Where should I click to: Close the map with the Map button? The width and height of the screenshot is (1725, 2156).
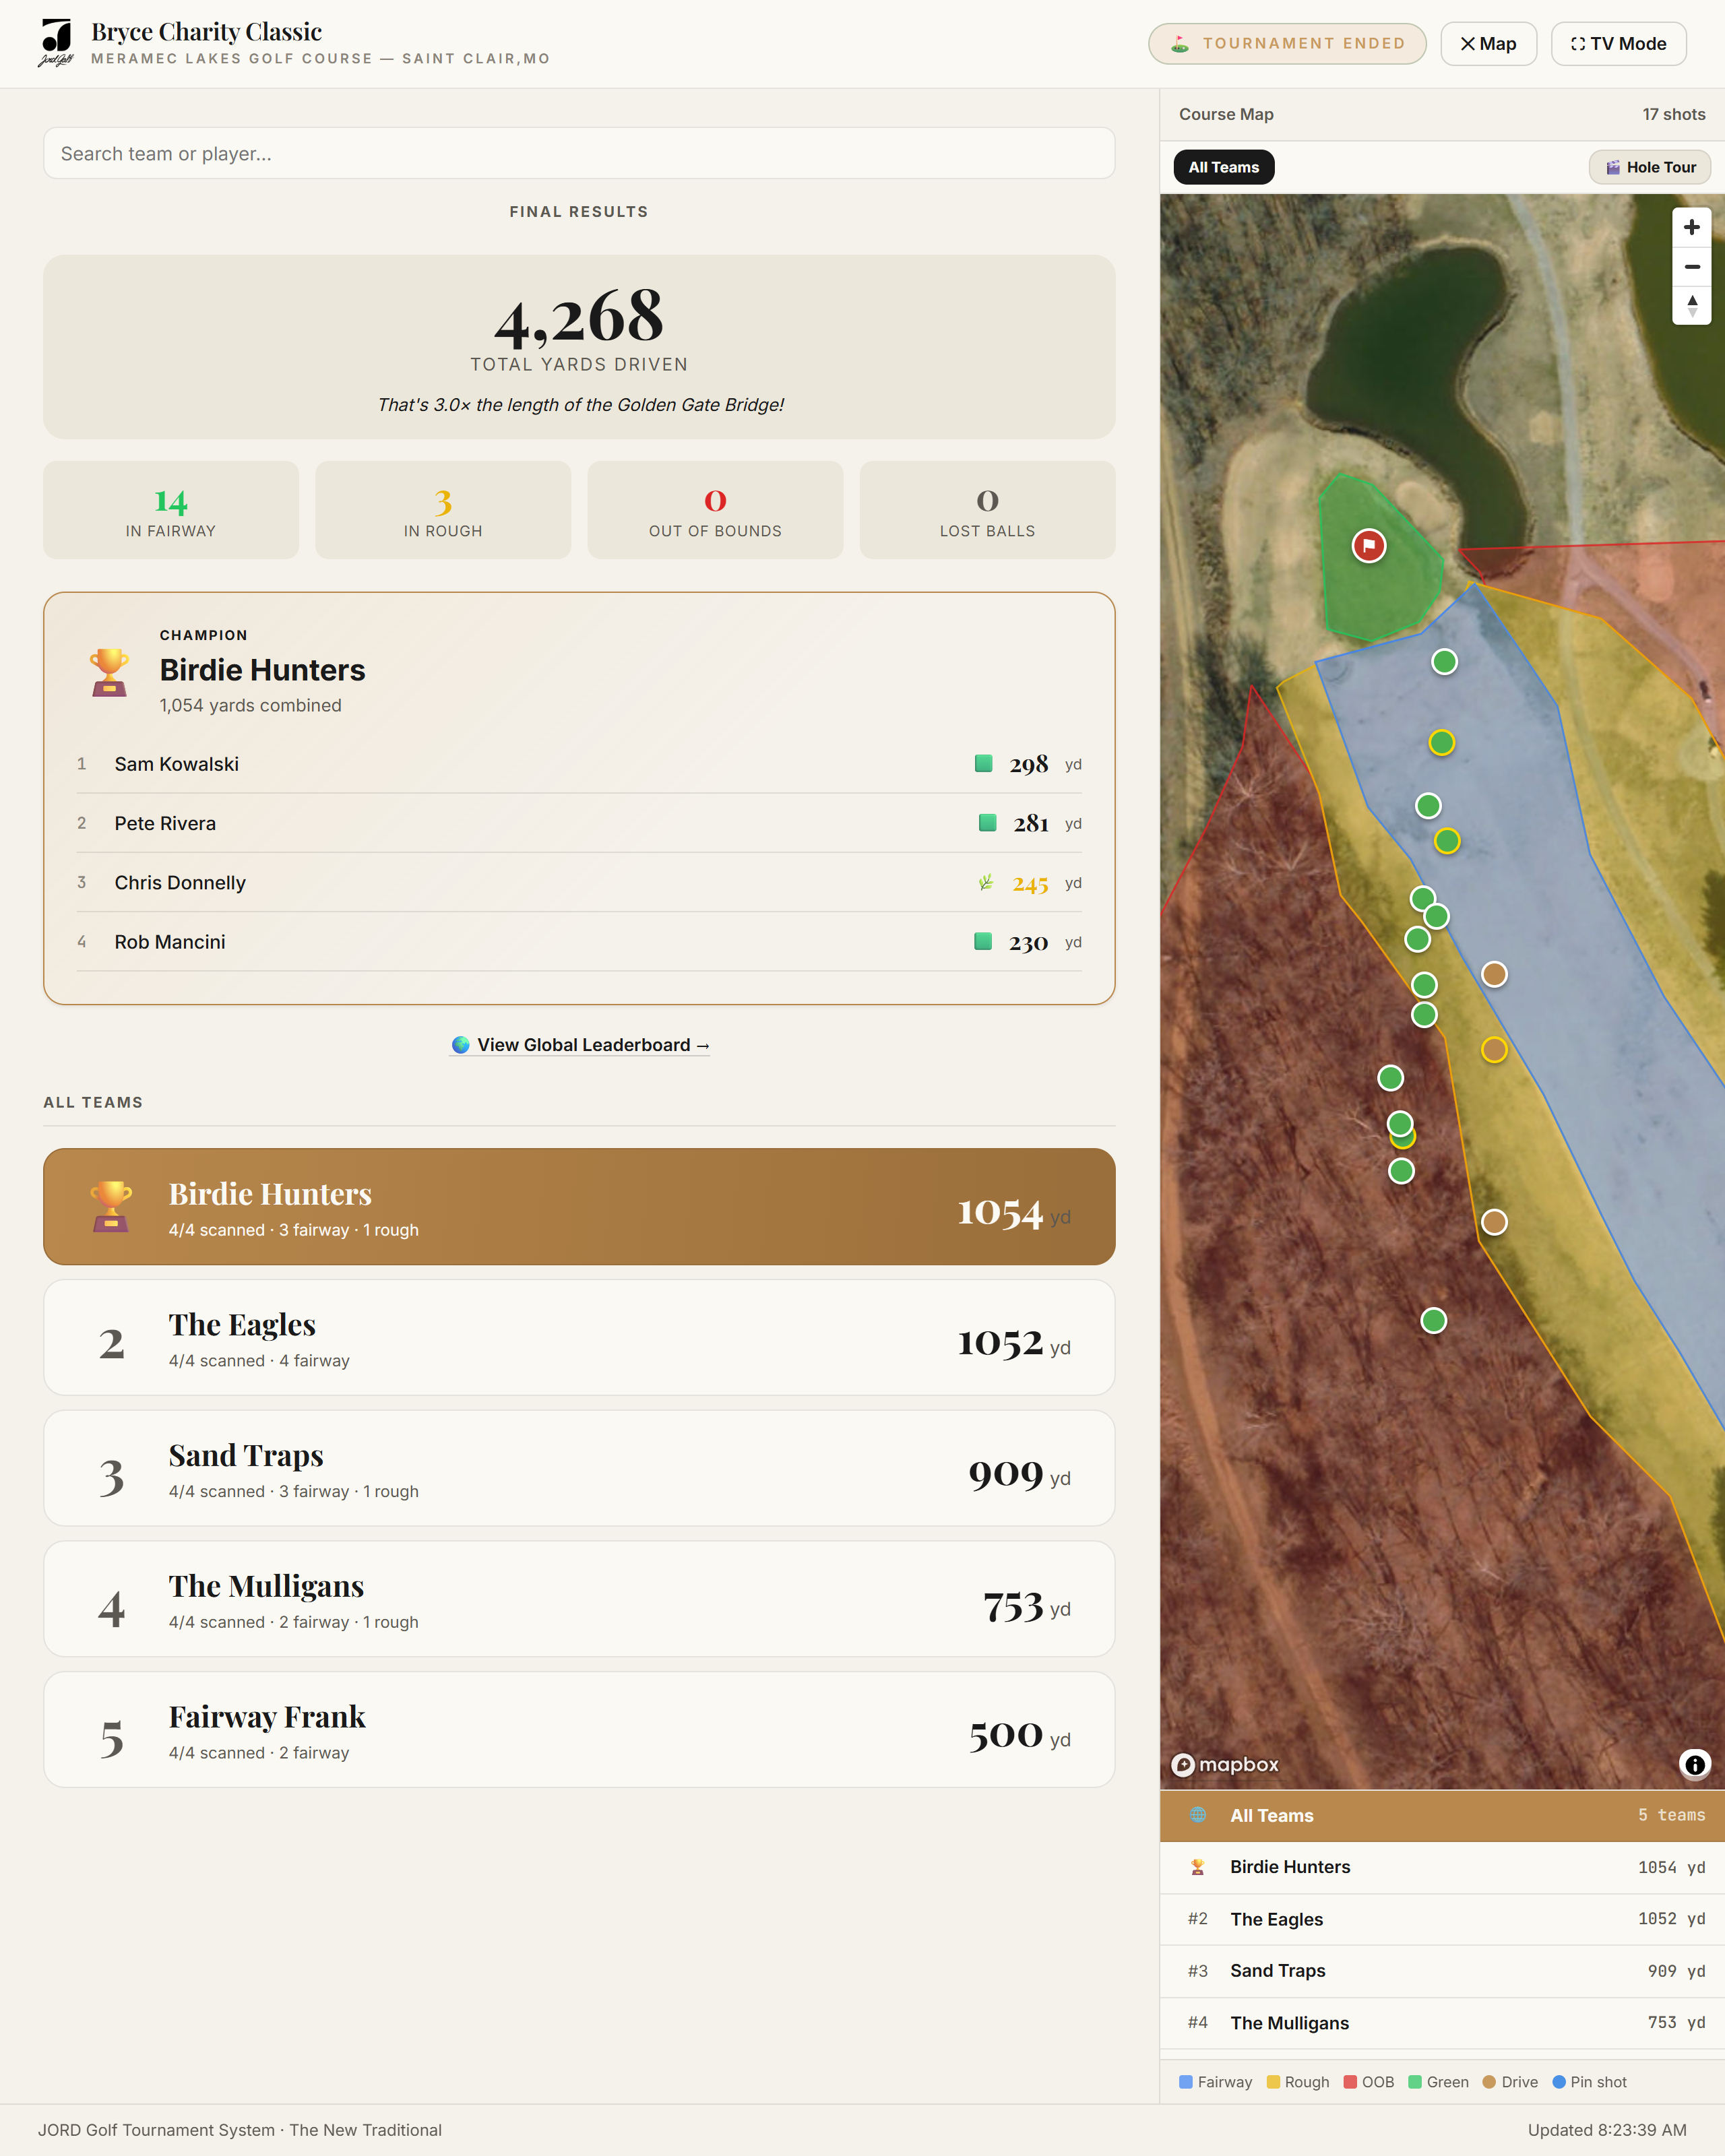tap(1488, 44)
